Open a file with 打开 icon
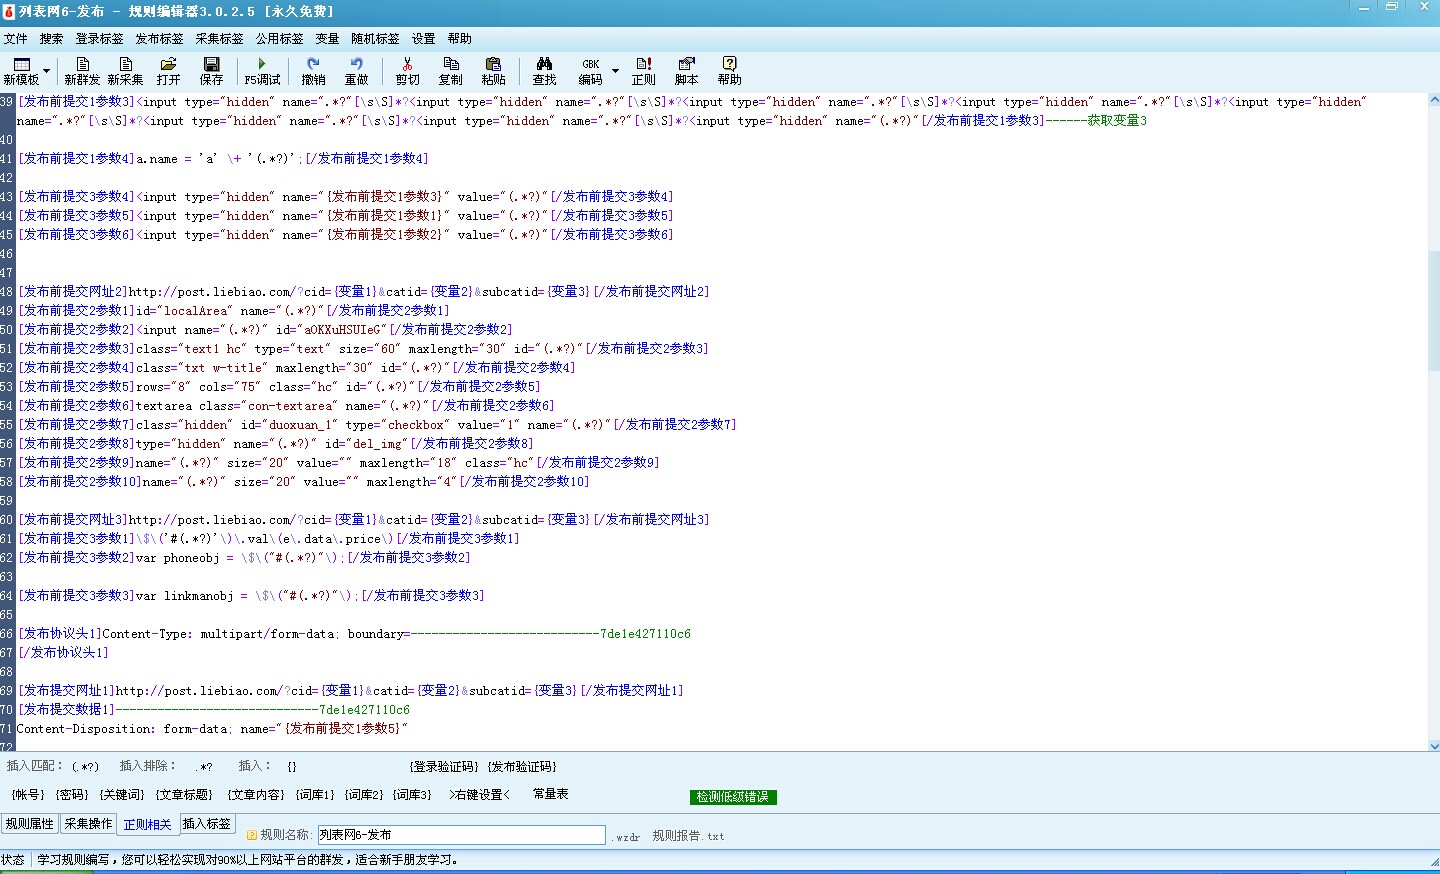Image resolution: width=1440 pixels, height=874 pixels. point(168,70)
